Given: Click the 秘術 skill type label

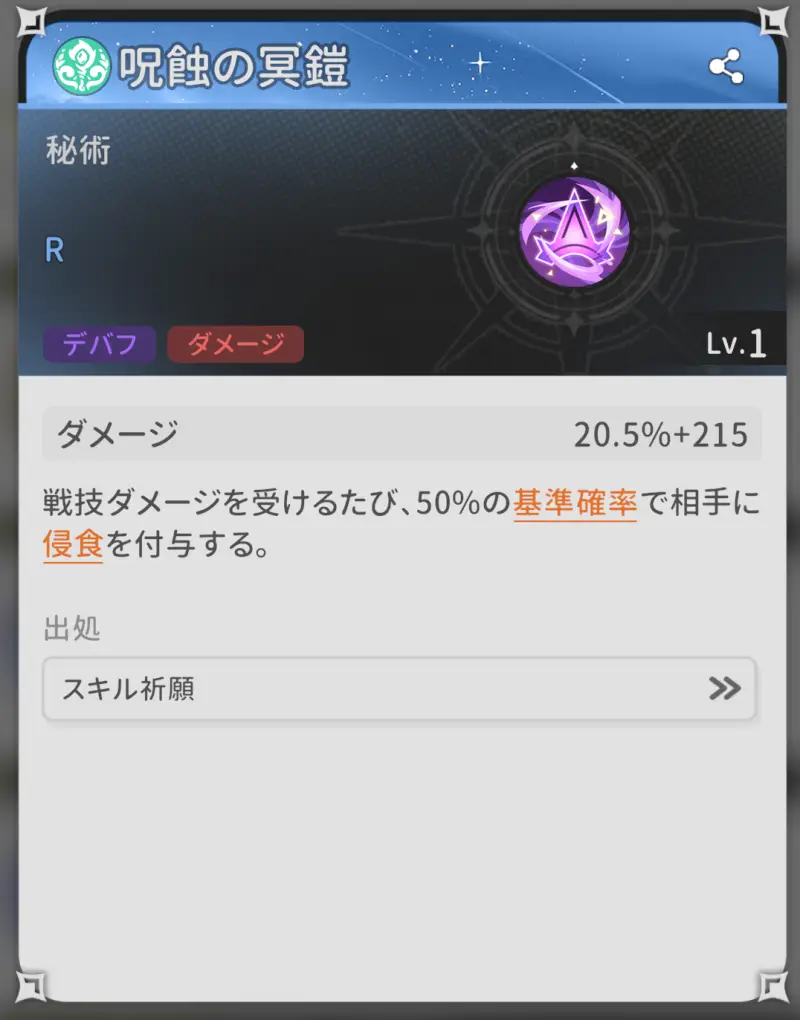Looking at the screenshot, I should pyautogui.click(x=78, y=150).
